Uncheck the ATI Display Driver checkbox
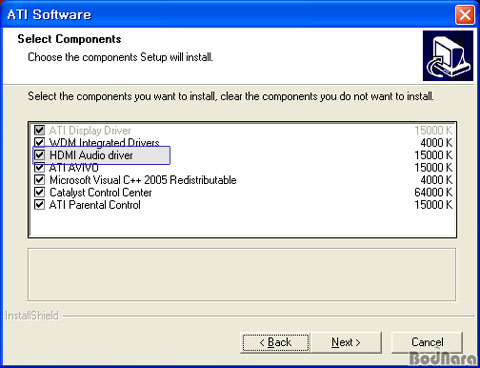 click(39, 130)
